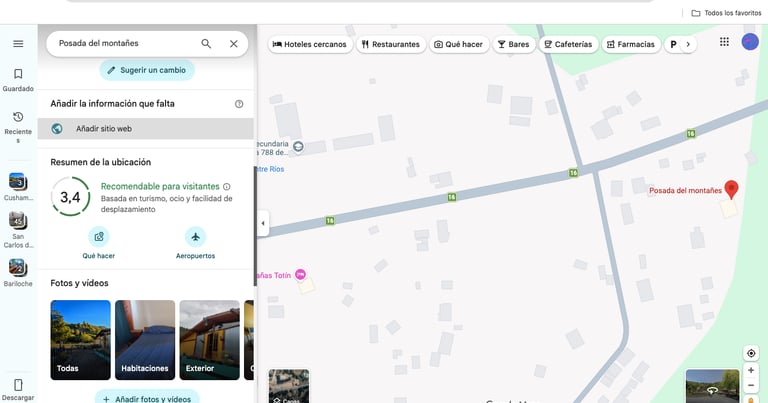This screenshot has height=403, width=768.
Task: Open Google apps grid icon
Action: tap(724, 42)
